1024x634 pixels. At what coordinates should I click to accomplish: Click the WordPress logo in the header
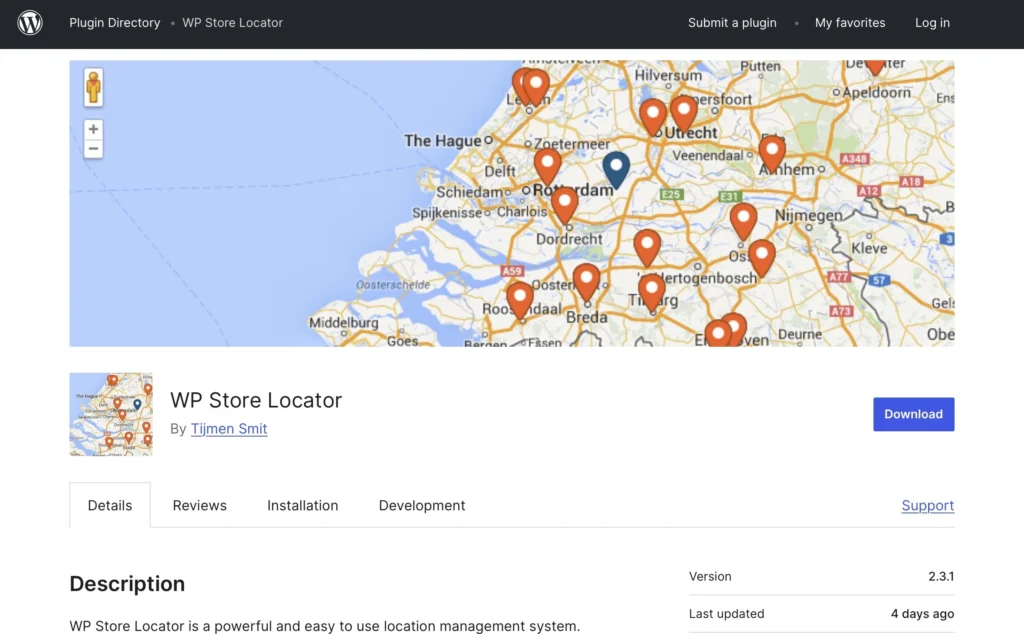30,23
